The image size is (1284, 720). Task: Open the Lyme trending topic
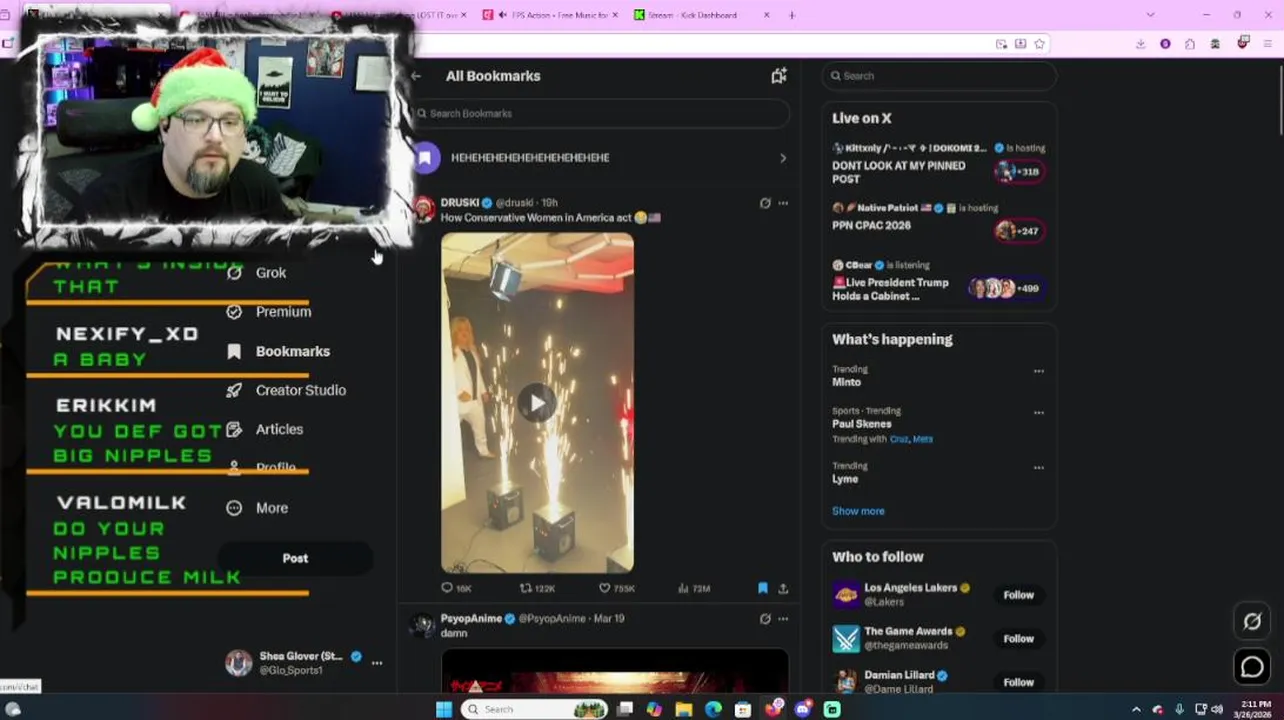click(x=845, y=479)
